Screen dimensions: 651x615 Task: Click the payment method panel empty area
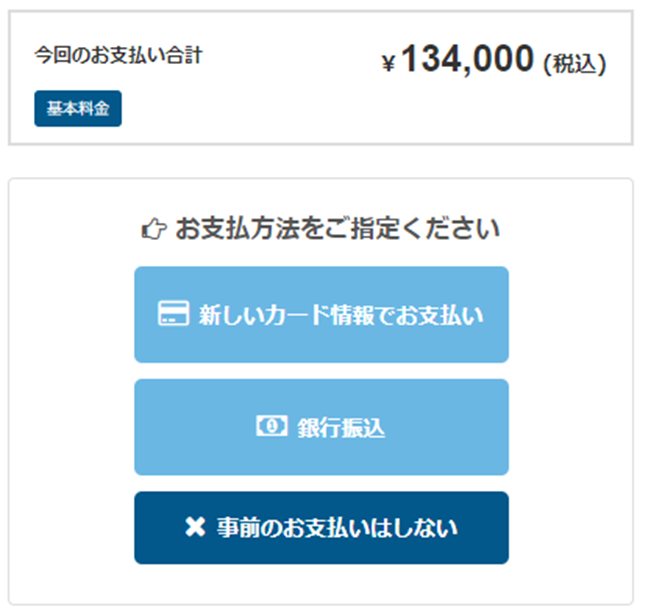point(571,415)
